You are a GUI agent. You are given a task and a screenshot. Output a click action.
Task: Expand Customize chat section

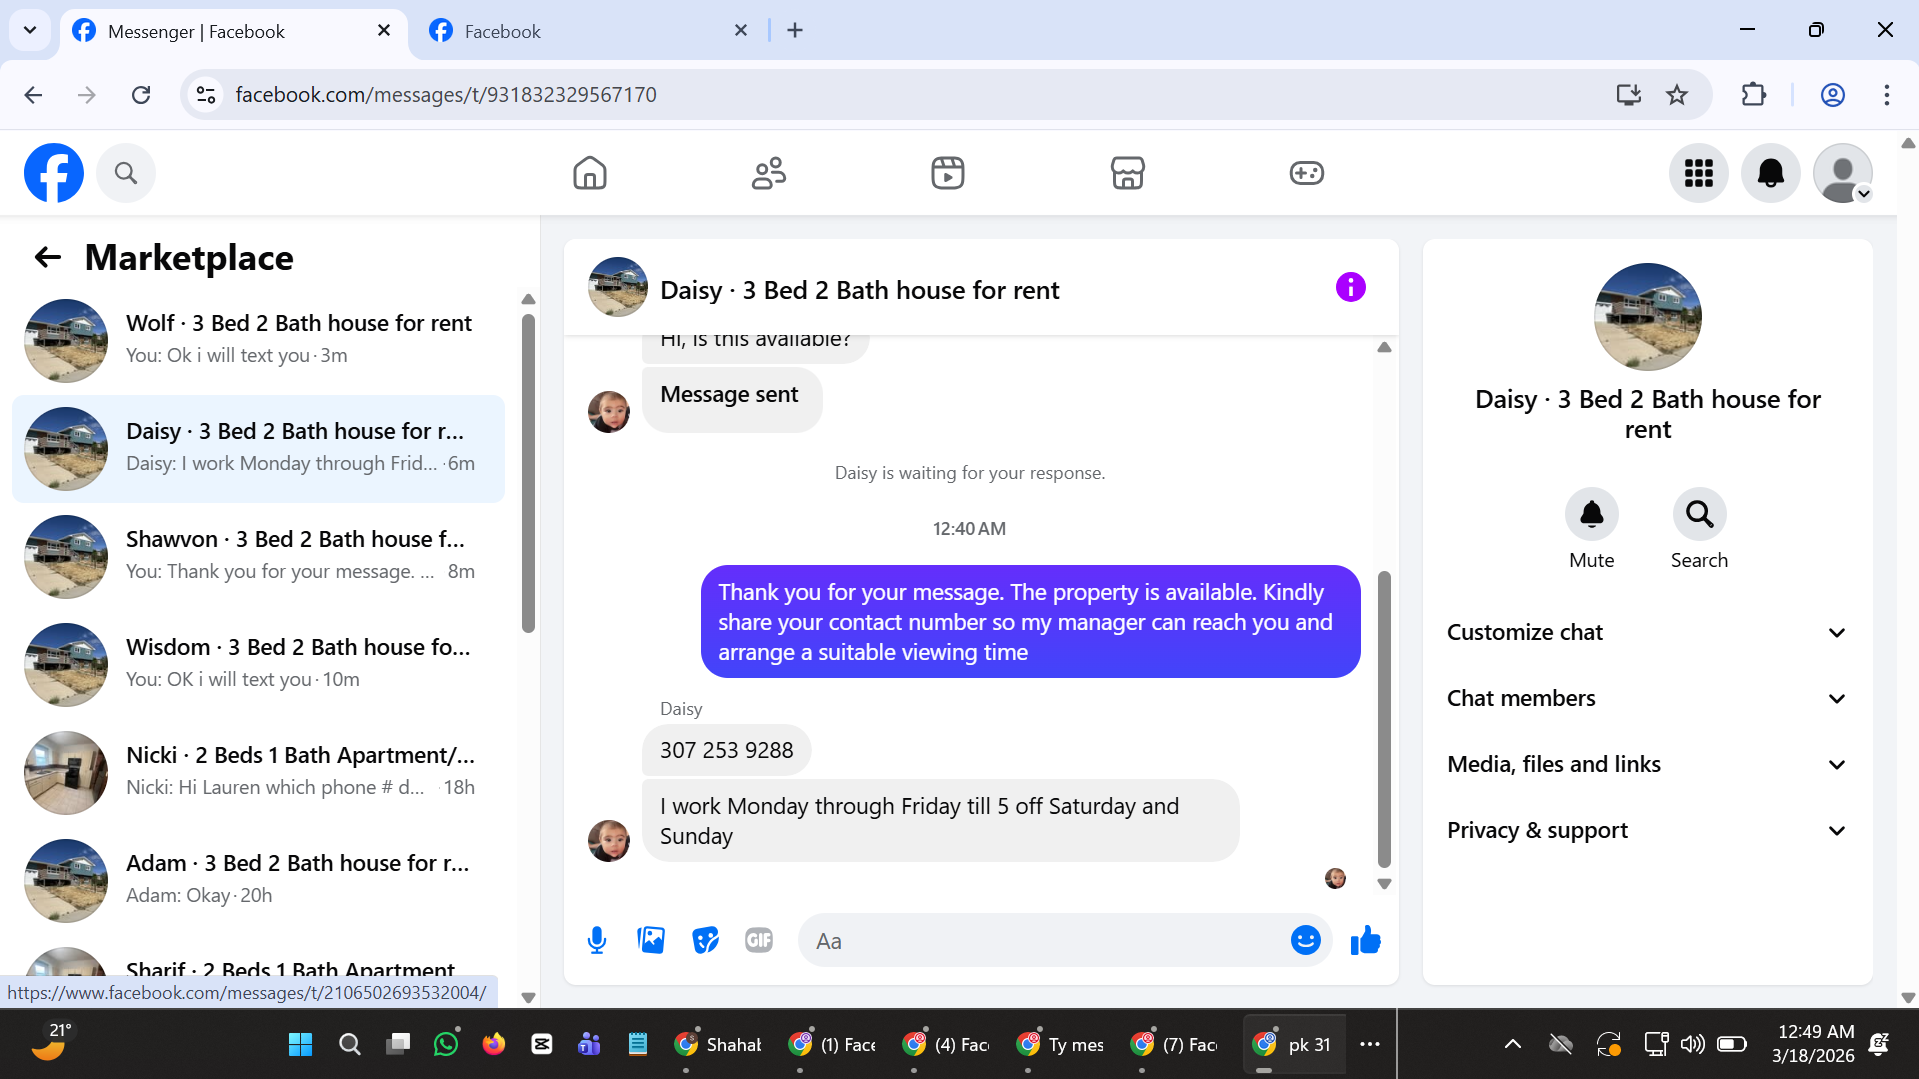click(x=1647, y=632)
